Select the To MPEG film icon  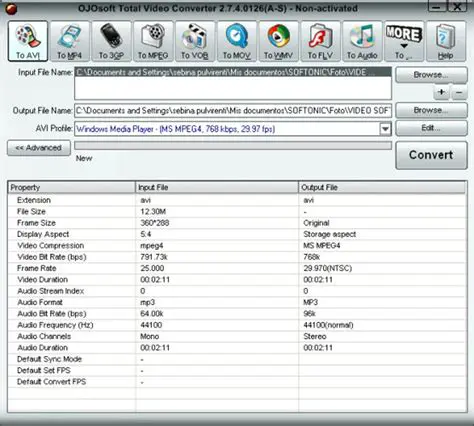tap(153, 41)
